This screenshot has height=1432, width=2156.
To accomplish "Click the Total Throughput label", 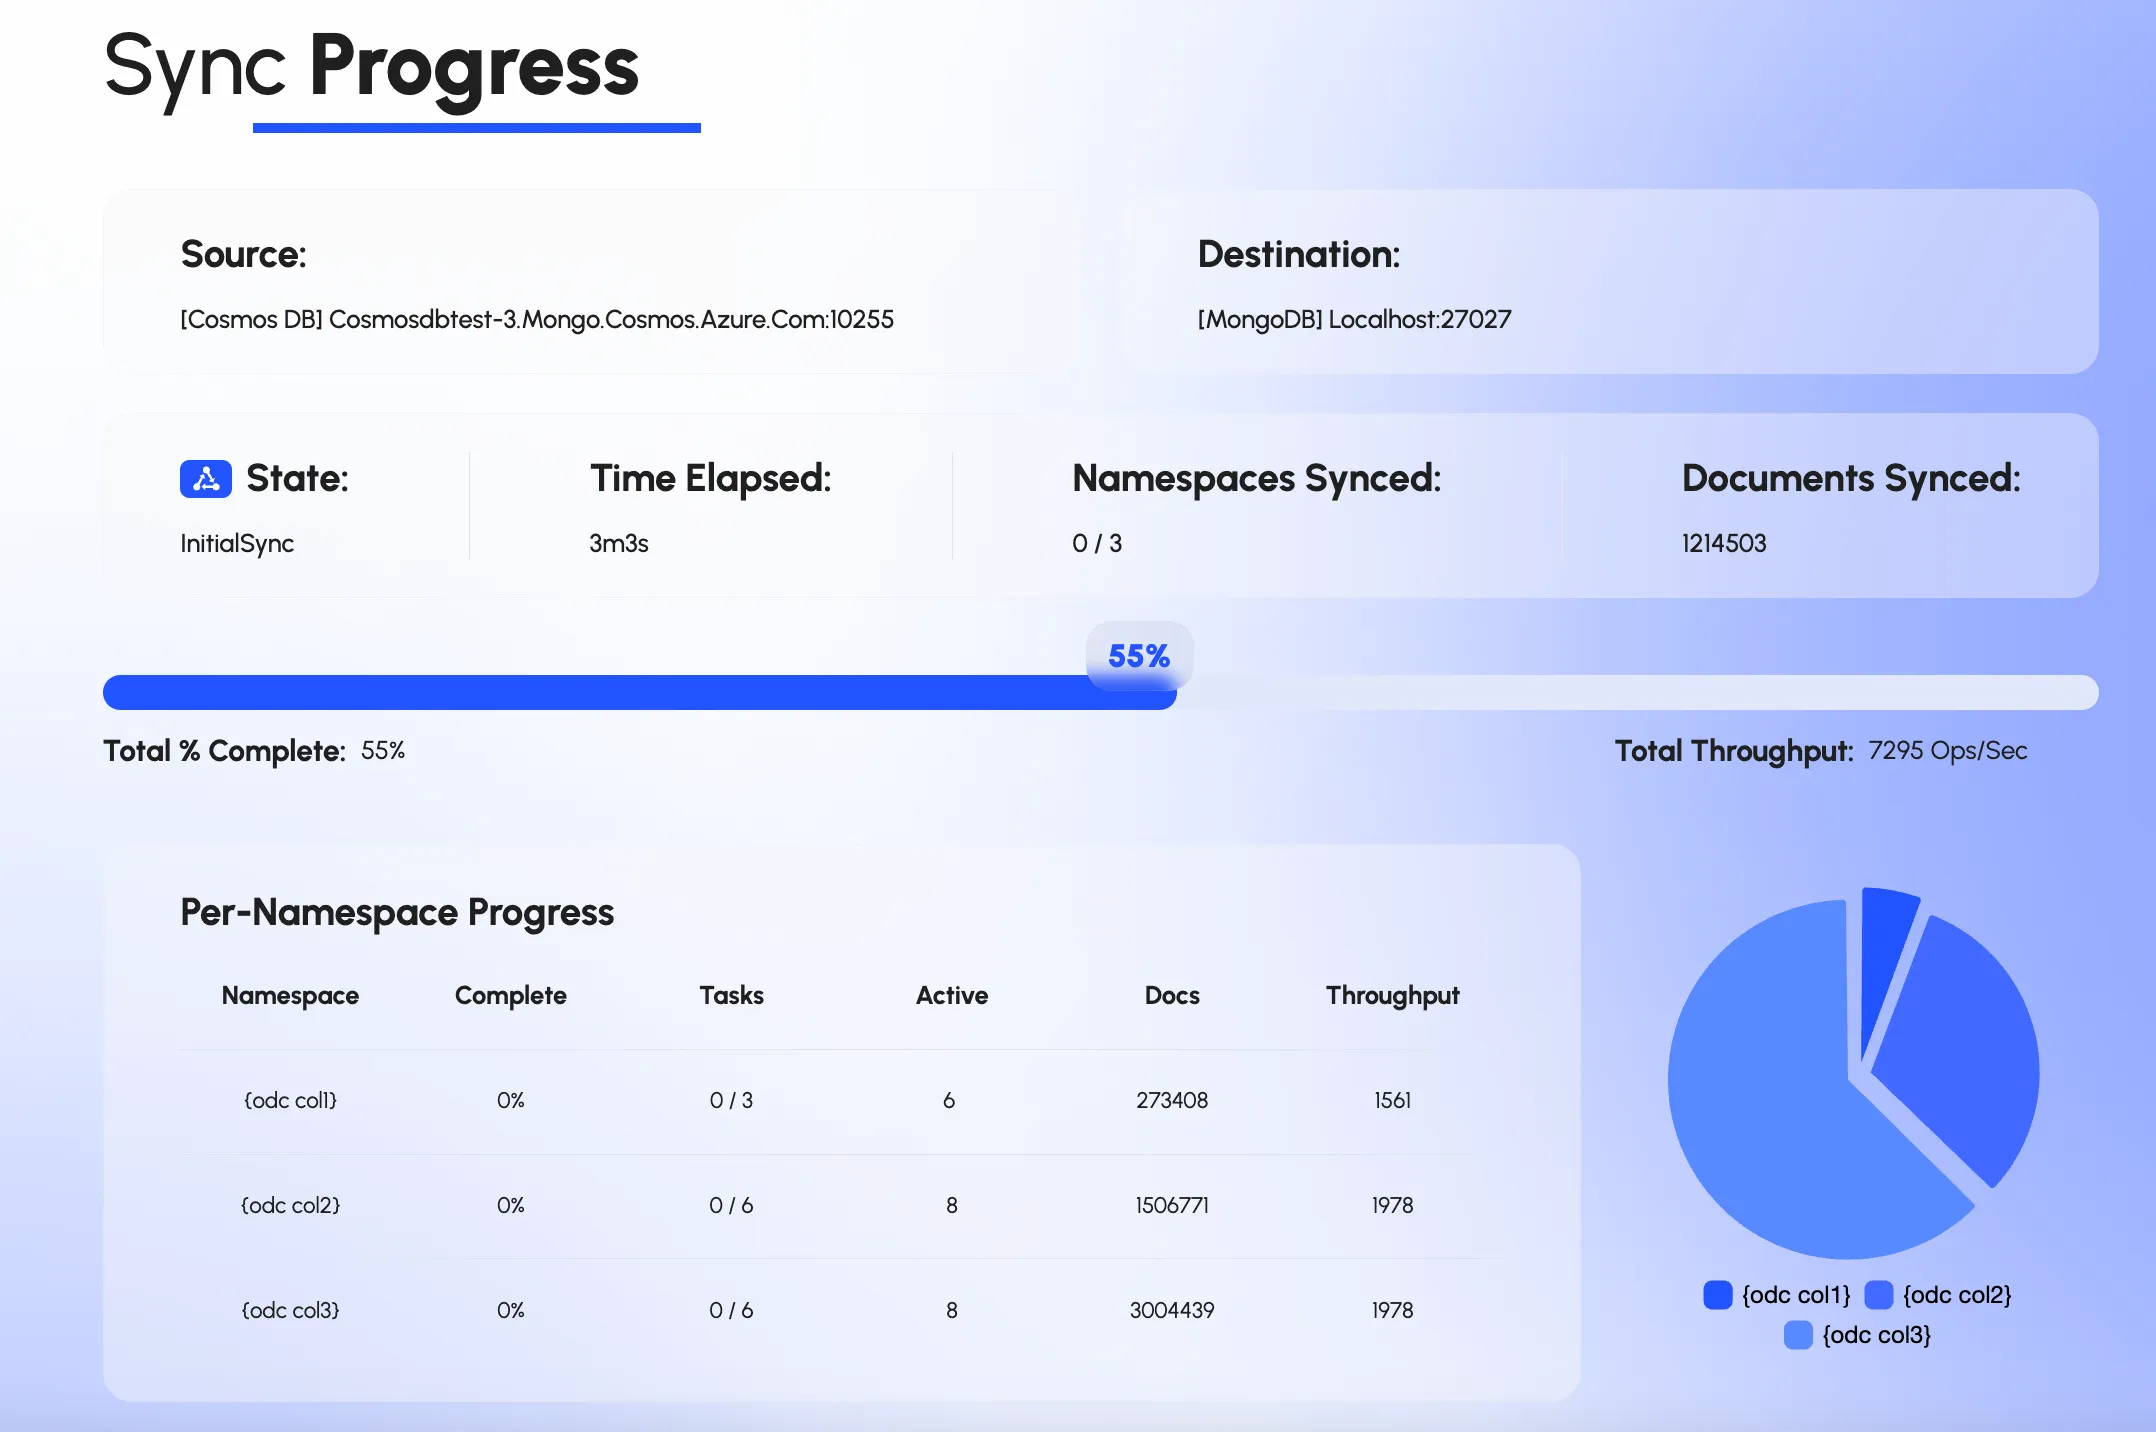I will 1734,751.
